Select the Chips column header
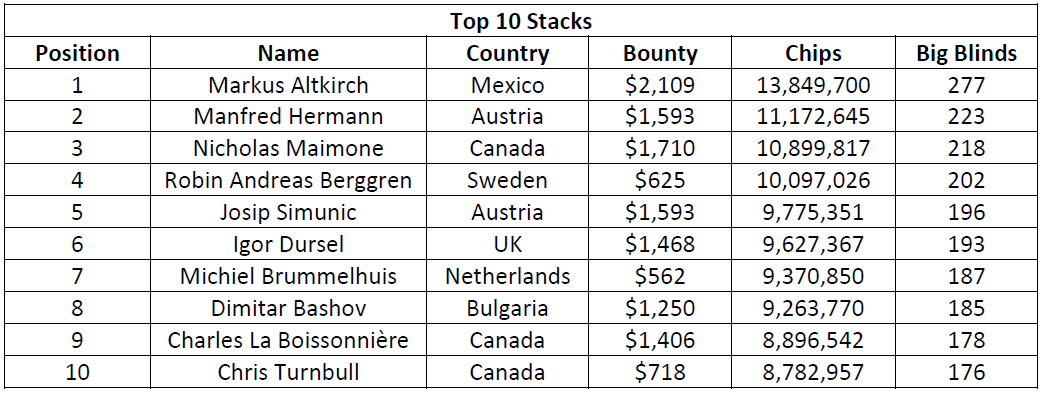1044x394 pixels. [x=813, y=53]
